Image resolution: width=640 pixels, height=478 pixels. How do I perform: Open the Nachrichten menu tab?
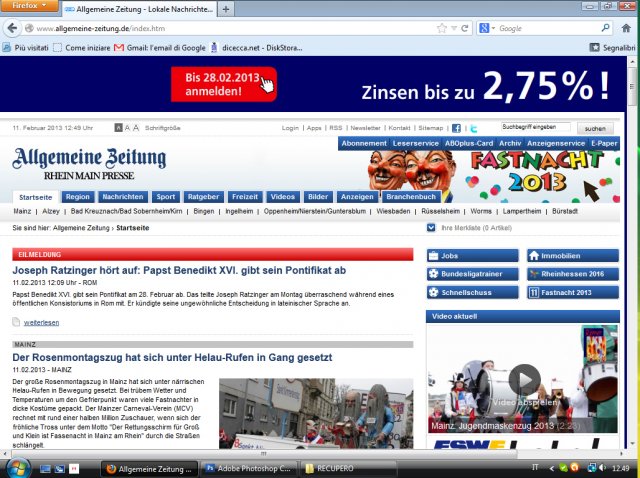click(123, 197)
